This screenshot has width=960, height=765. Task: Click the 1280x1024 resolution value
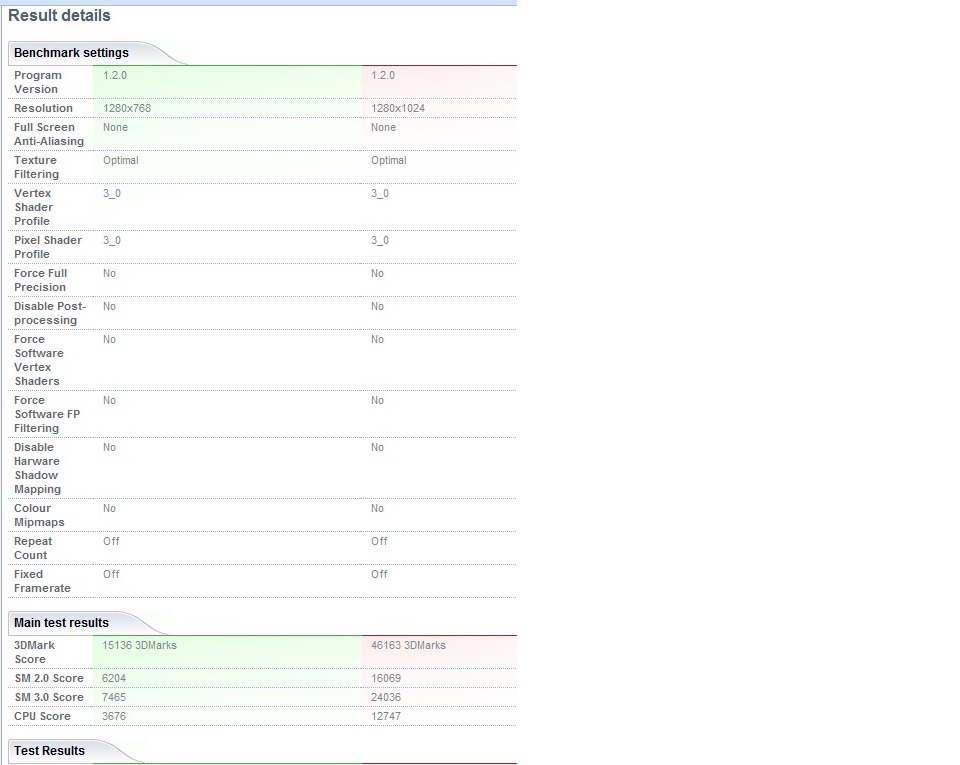click(x=398, y=108)
